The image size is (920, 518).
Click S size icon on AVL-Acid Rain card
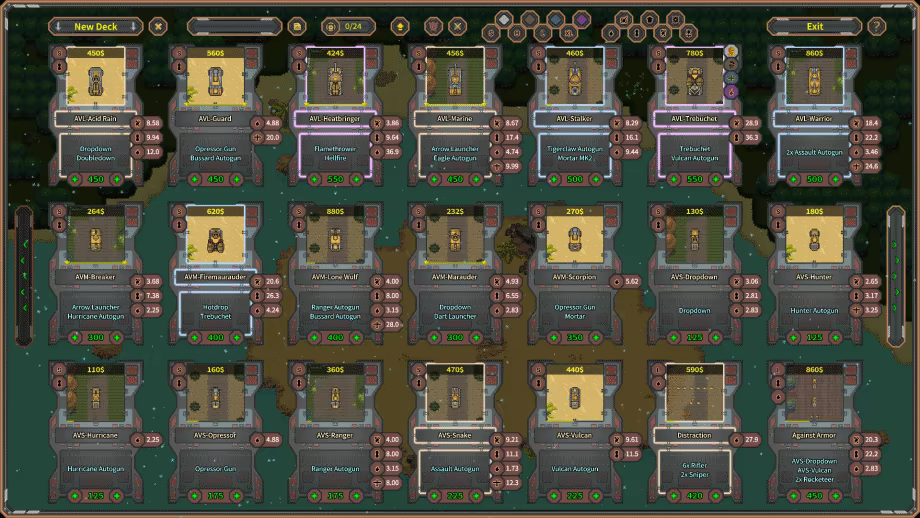(59, 53)
